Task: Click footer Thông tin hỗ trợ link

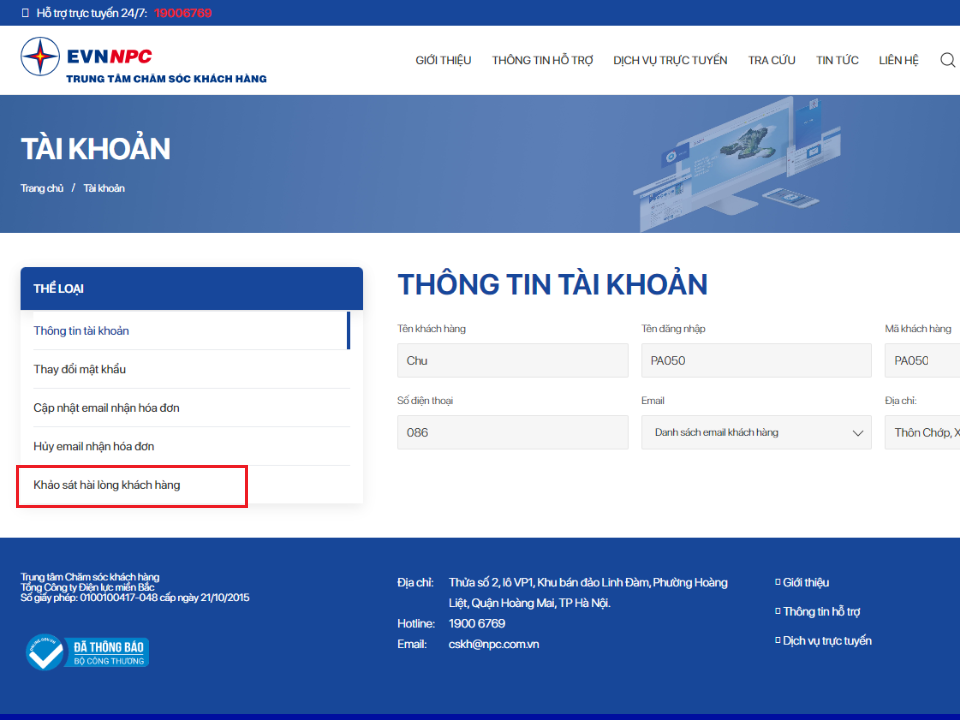Action: click(821, 612)
